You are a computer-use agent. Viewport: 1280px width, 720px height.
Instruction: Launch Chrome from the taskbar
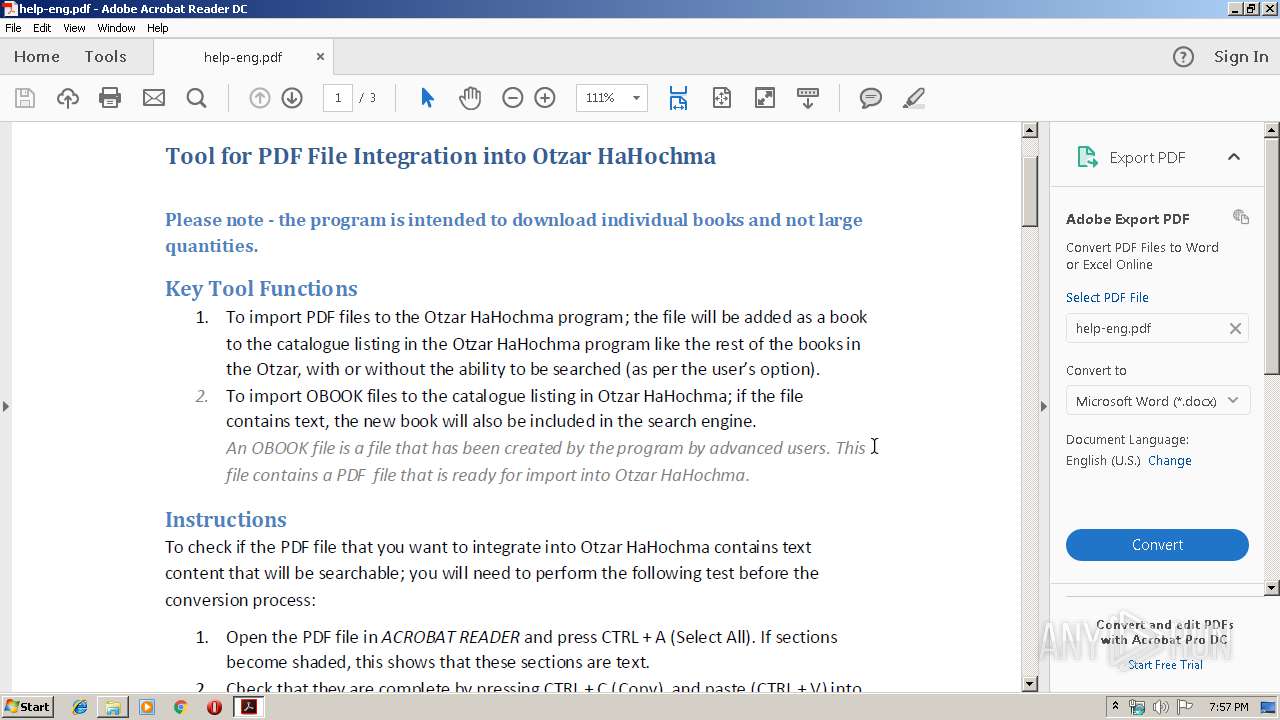(180, 707)
